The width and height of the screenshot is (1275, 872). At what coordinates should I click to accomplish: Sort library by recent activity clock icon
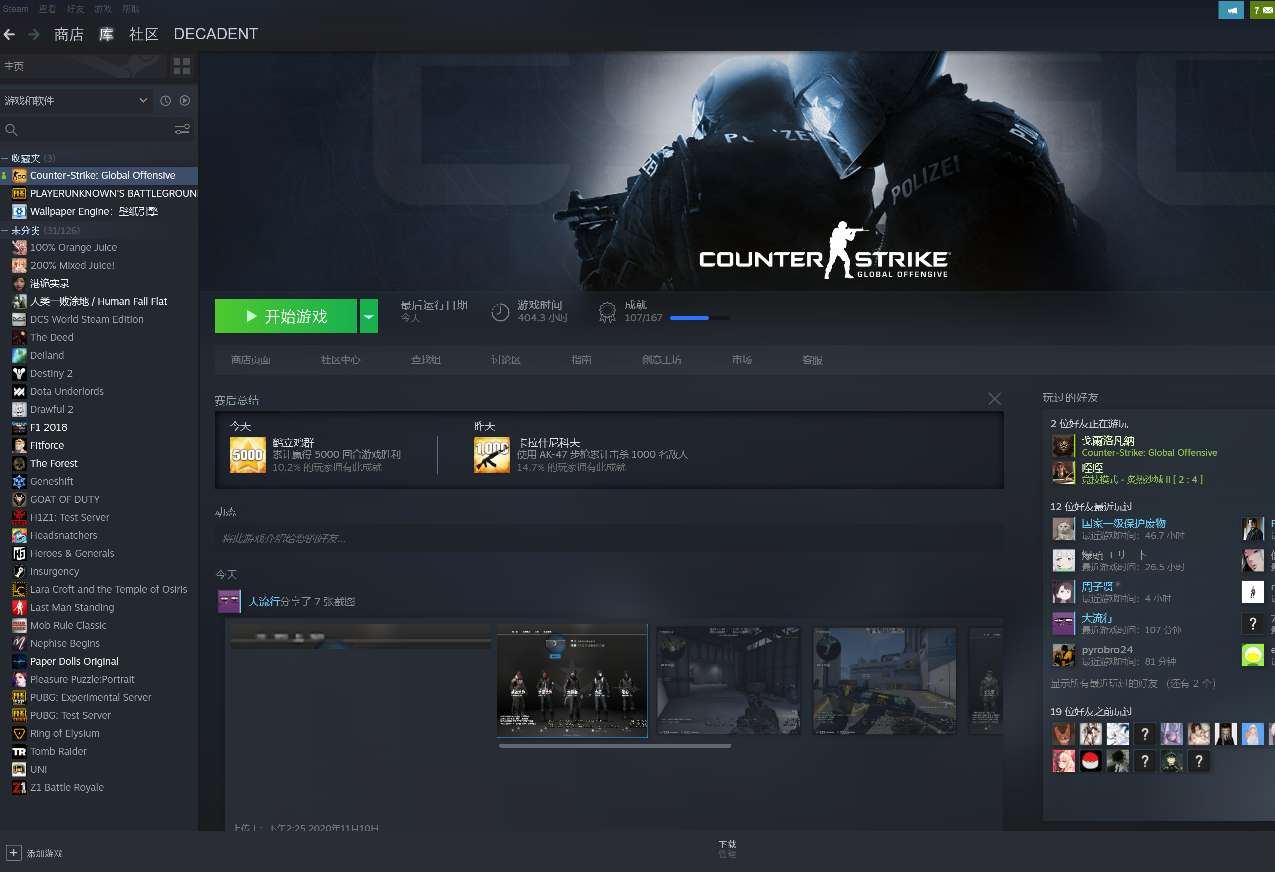point(166,101)
